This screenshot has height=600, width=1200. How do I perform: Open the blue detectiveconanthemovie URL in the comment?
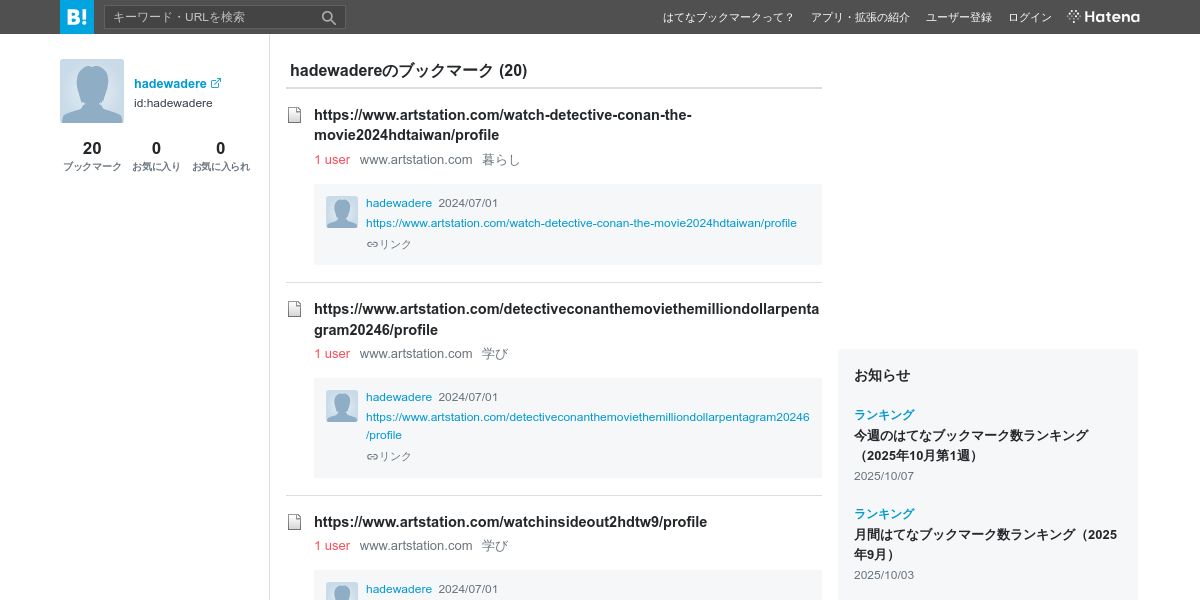tap(588, 426)
